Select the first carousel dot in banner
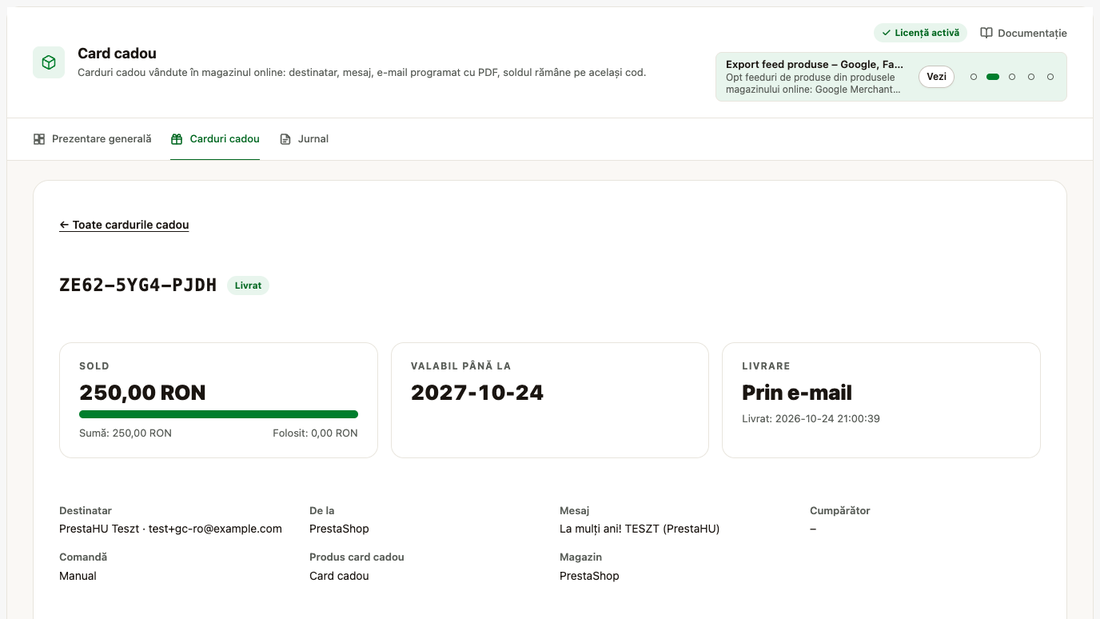This screenshot has height=619, width=1100. (974, 76)
